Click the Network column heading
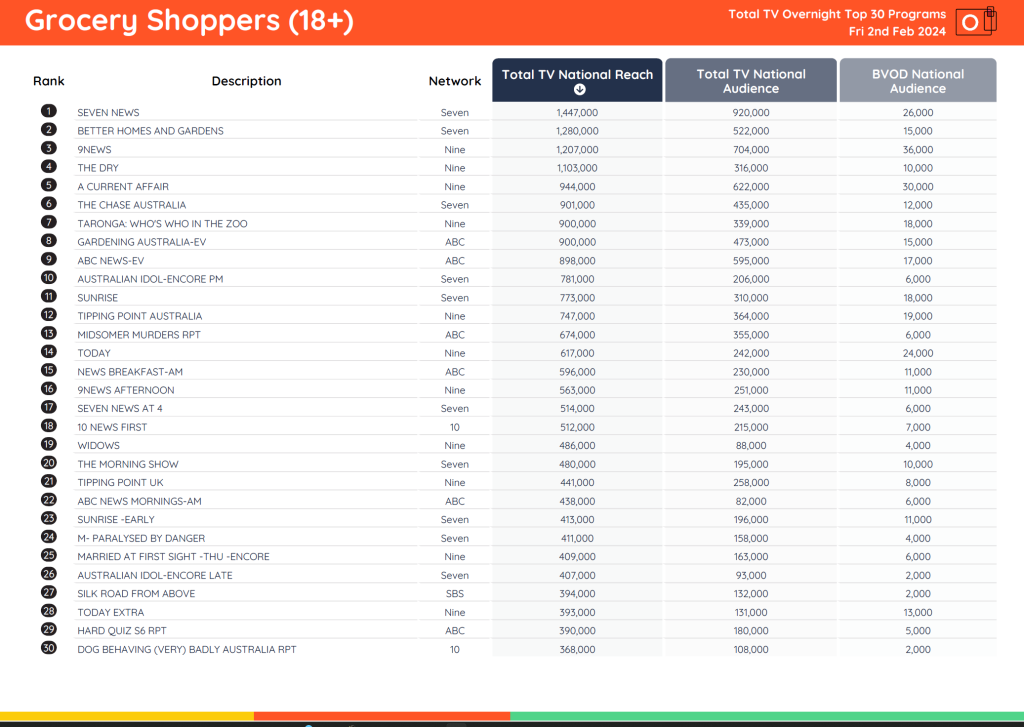1024x727 pixels. tap(455, 81)
